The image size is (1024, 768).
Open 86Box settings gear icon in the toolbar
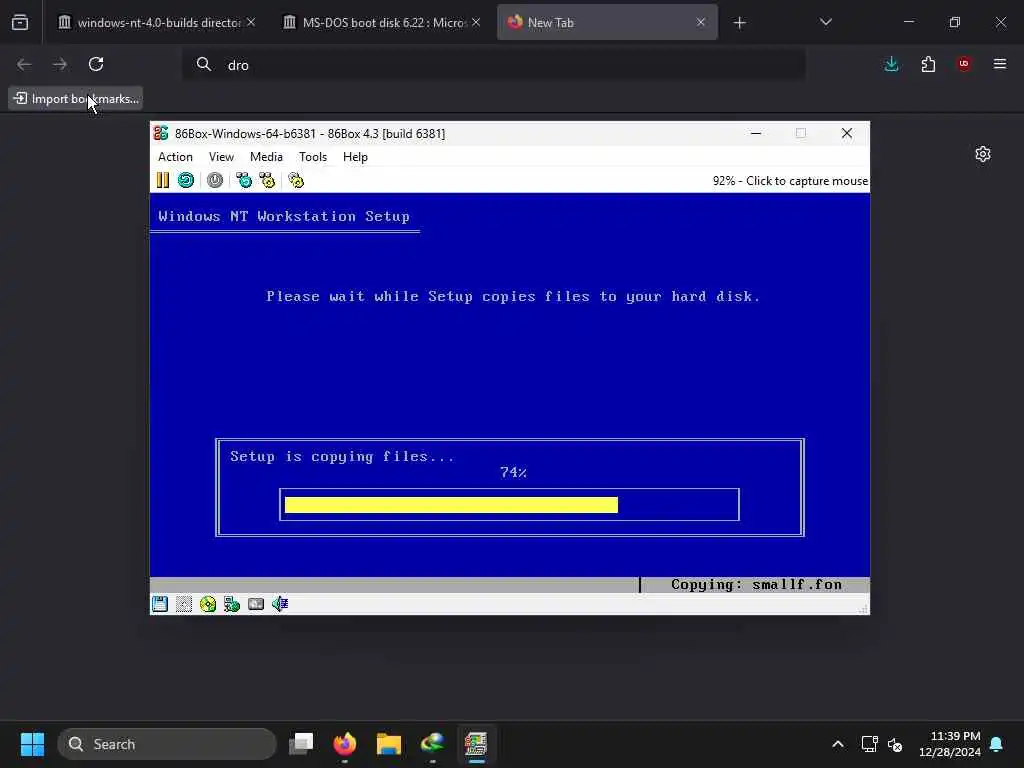[x=296, y=180]
